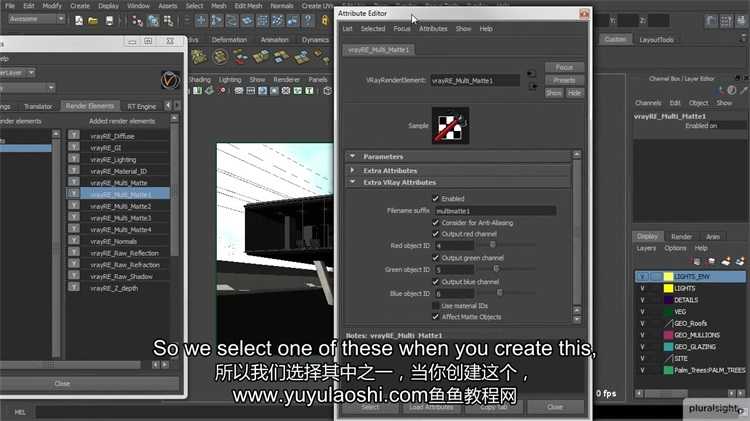Image resolution: width=750 pixels, height=421 pixels.
Task: Toggle Output green channel checkbox
Action: click(435, 258)
